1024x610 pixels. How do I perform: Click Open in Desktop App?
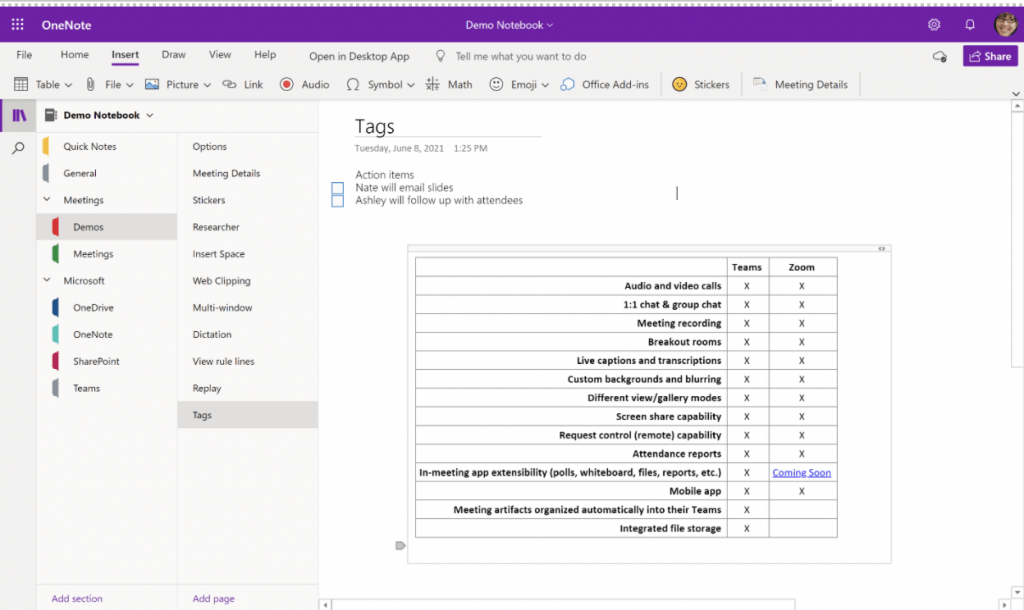(x=359, y=56)
